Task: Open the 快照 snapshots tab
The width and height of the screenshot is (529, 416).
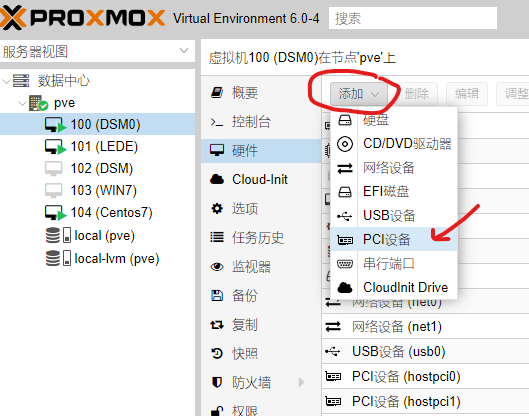Action: [261, 354]
